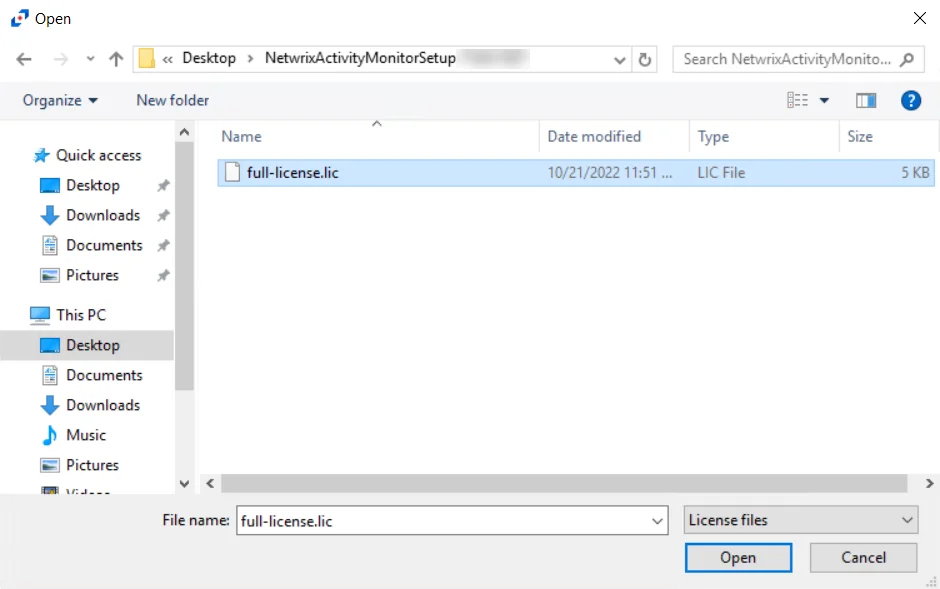This screenshot has height=589, width=940.
Task: Select Desktop under This PC
Action: coord(87,345)
